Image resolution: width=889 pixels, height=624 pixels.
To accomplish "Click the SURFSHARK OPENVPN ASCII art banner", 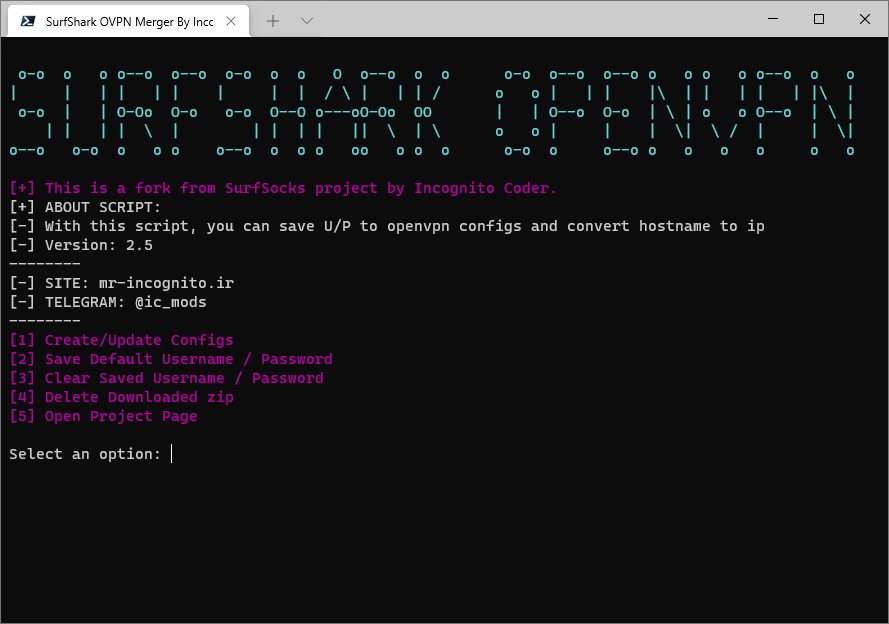I will coord(432,112).
